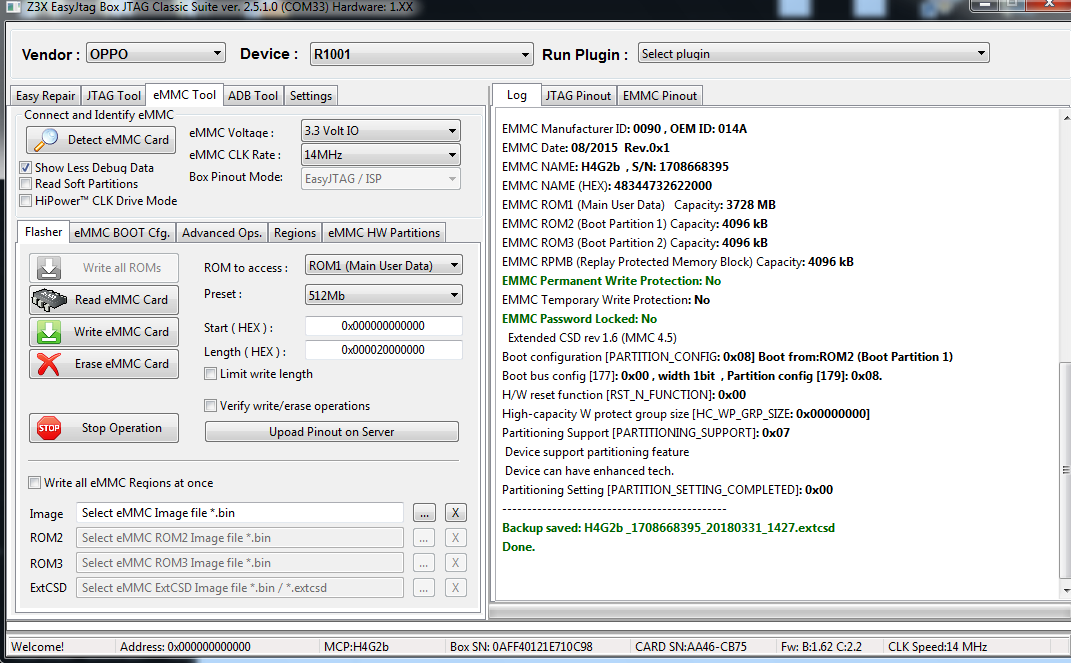
Task: Open the Preset dropdown showing 512Mb
Action: [384, 295]
